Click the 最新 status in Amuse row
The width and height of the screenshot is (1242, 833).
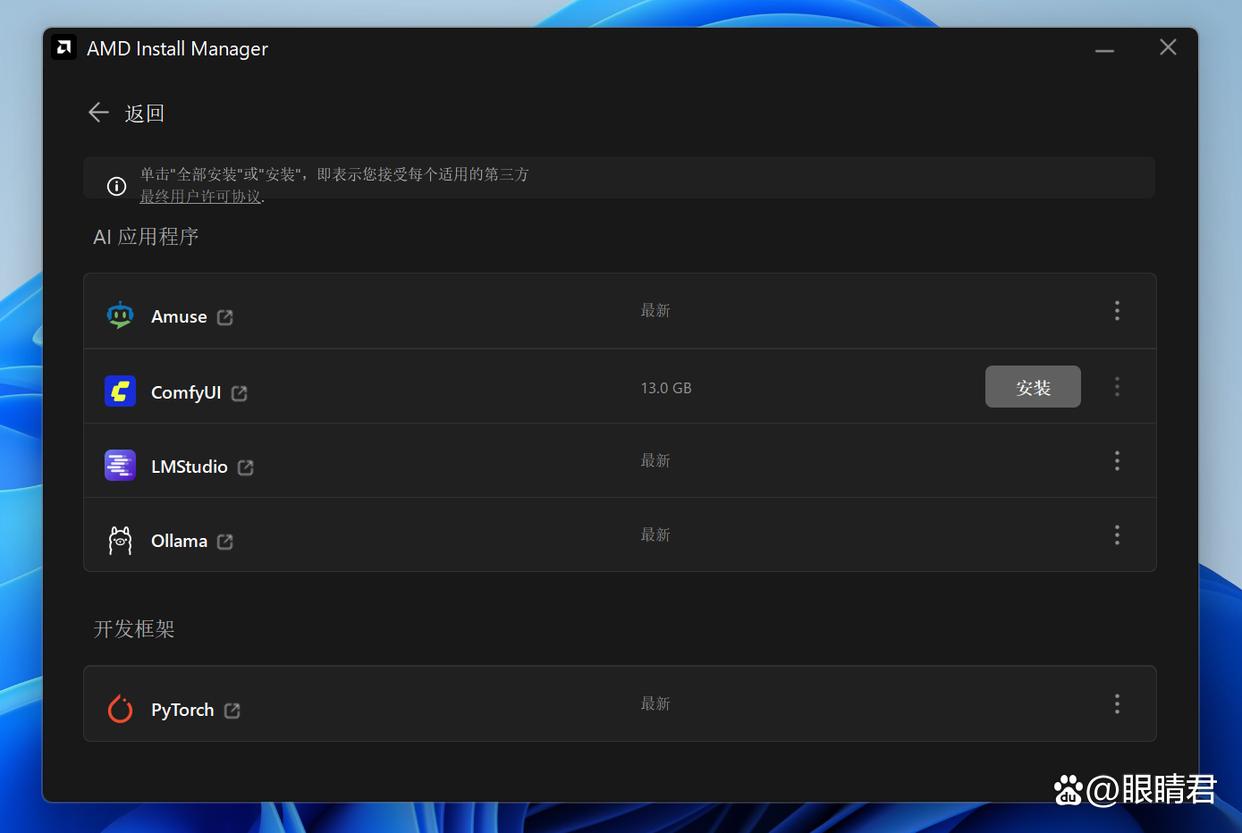pos(655,310)
